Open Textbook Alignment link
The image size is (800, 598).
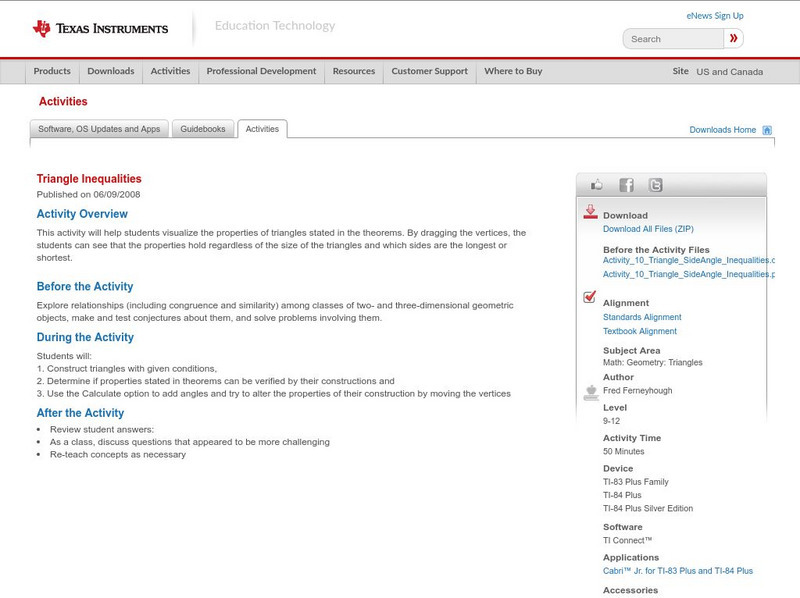[x=640, y=331]
